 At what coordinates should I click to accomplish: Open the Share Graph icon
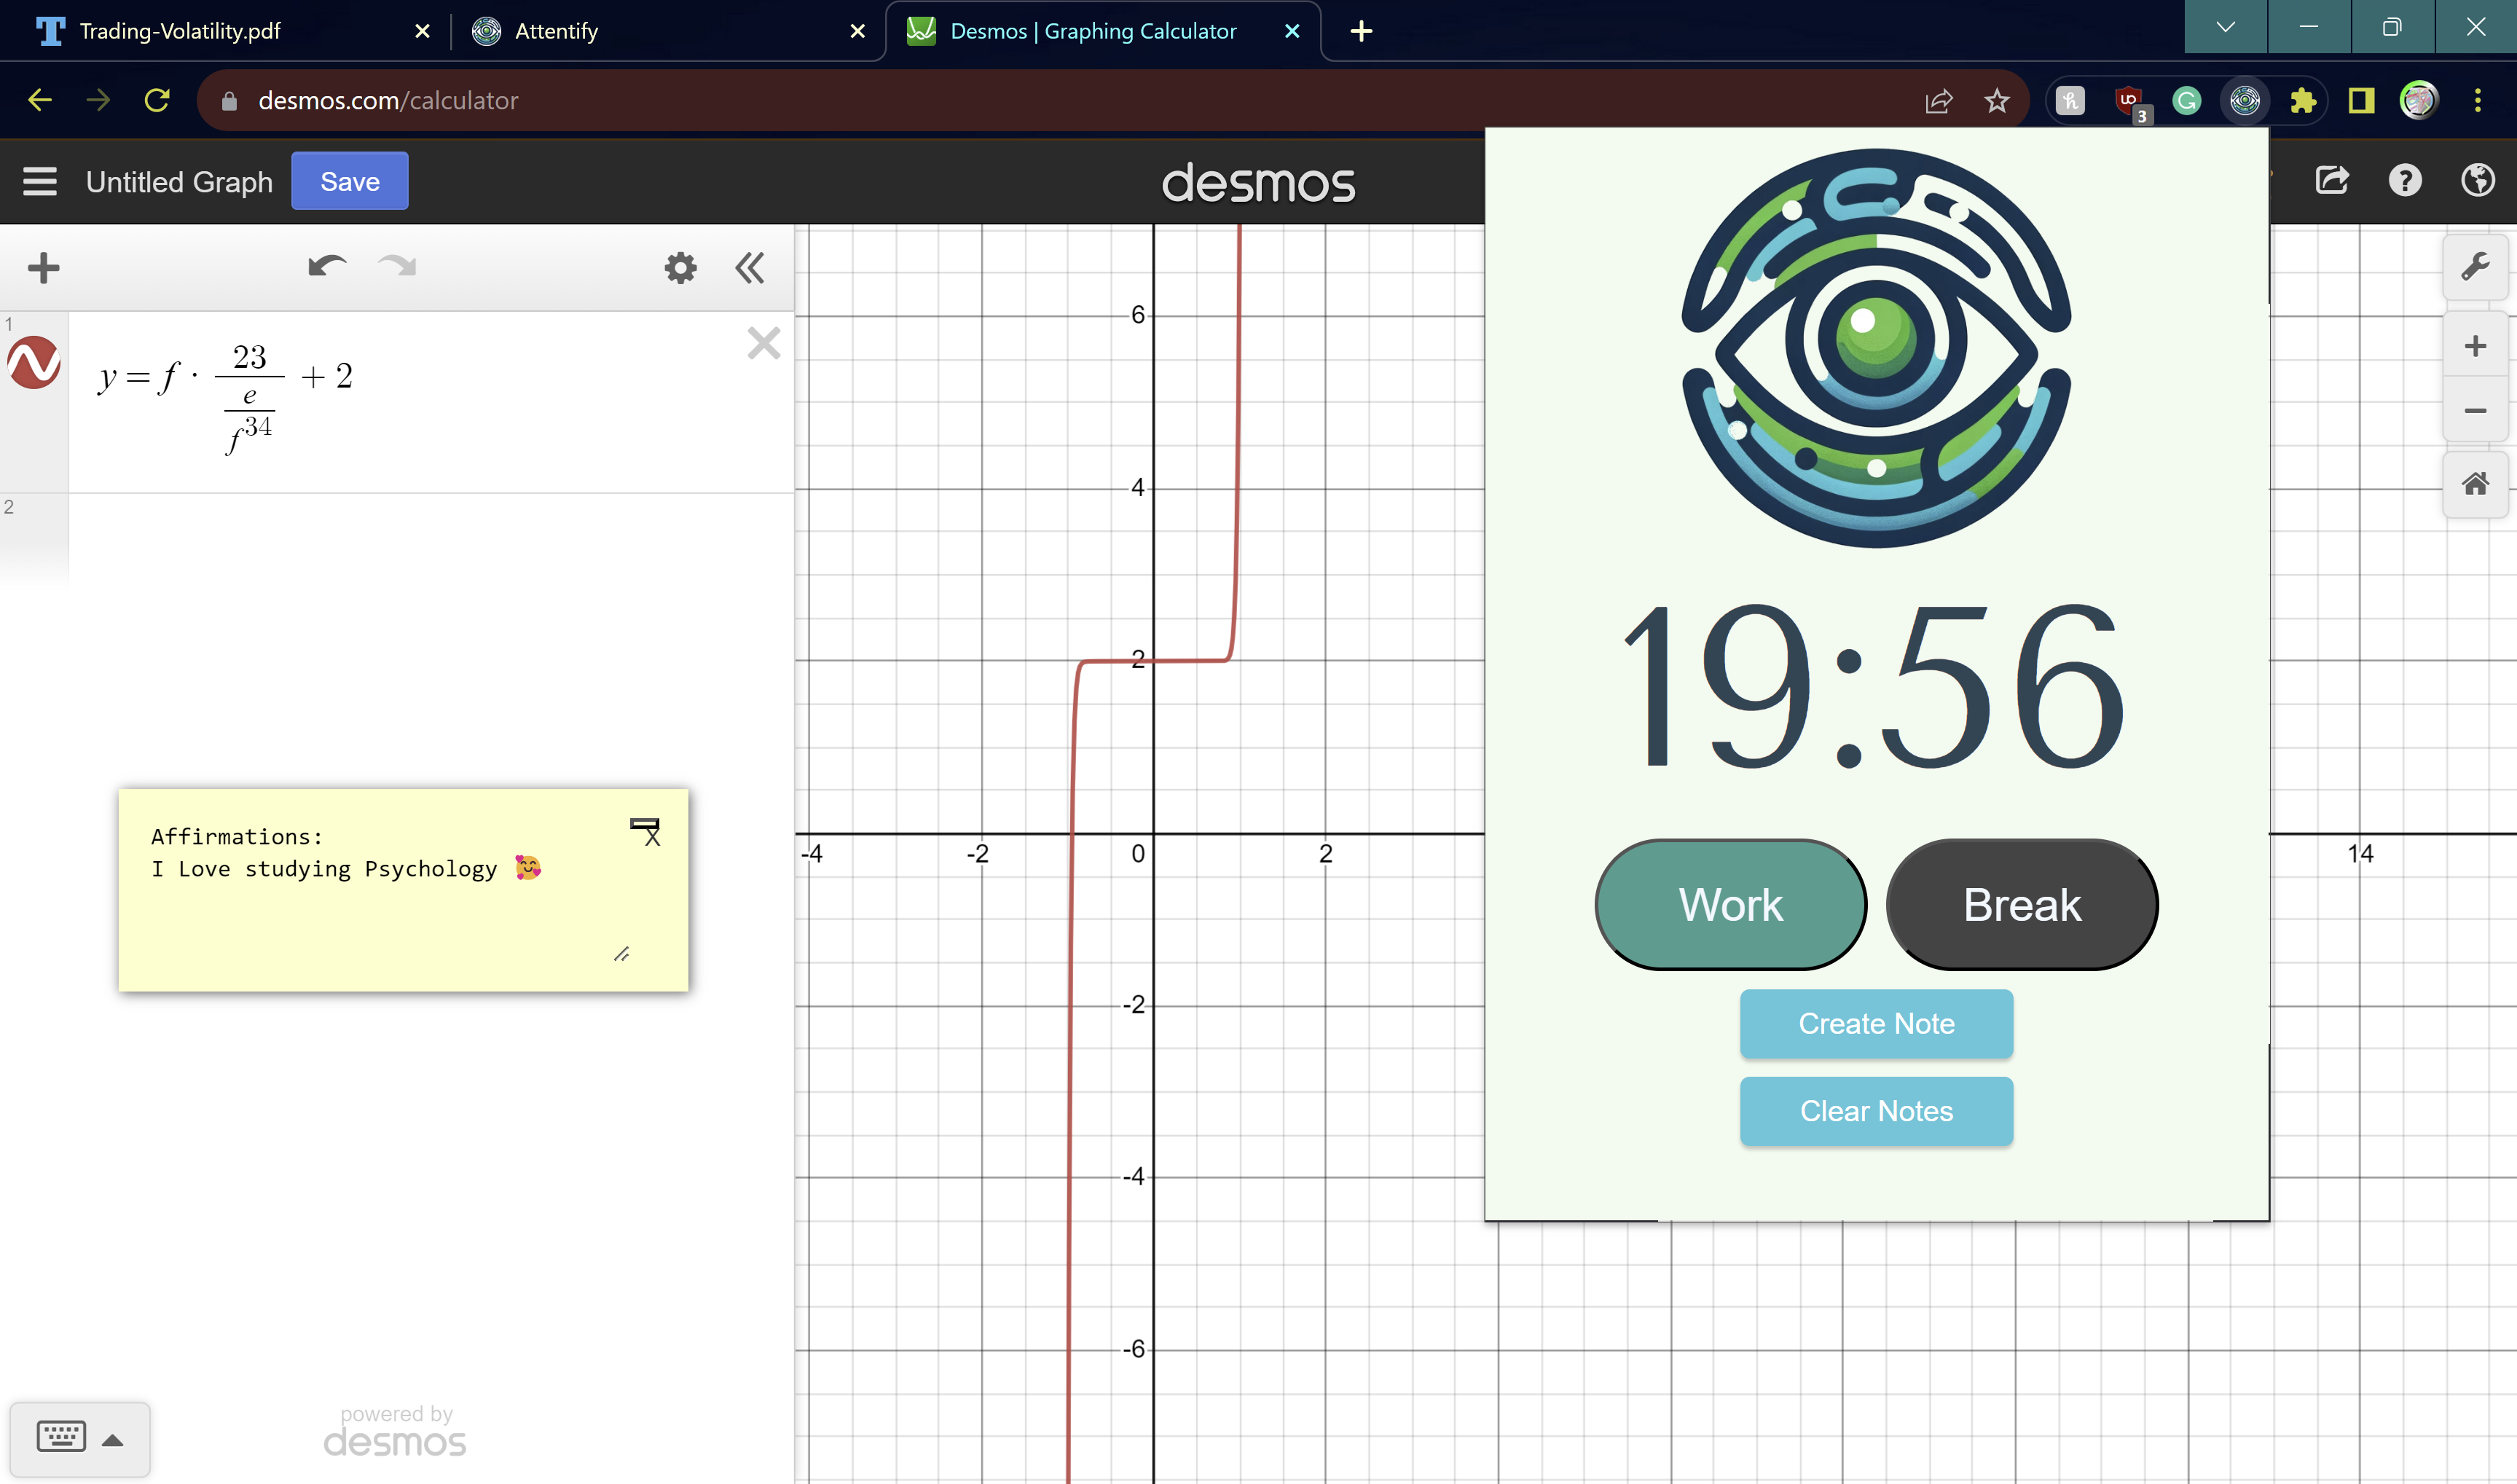[x=2332, y=181]
